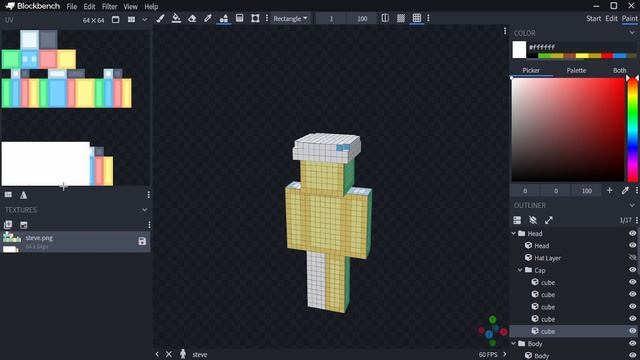640x360 pixels.
Task: Switch to the Both tab in Color
Action: pos(619,70)
